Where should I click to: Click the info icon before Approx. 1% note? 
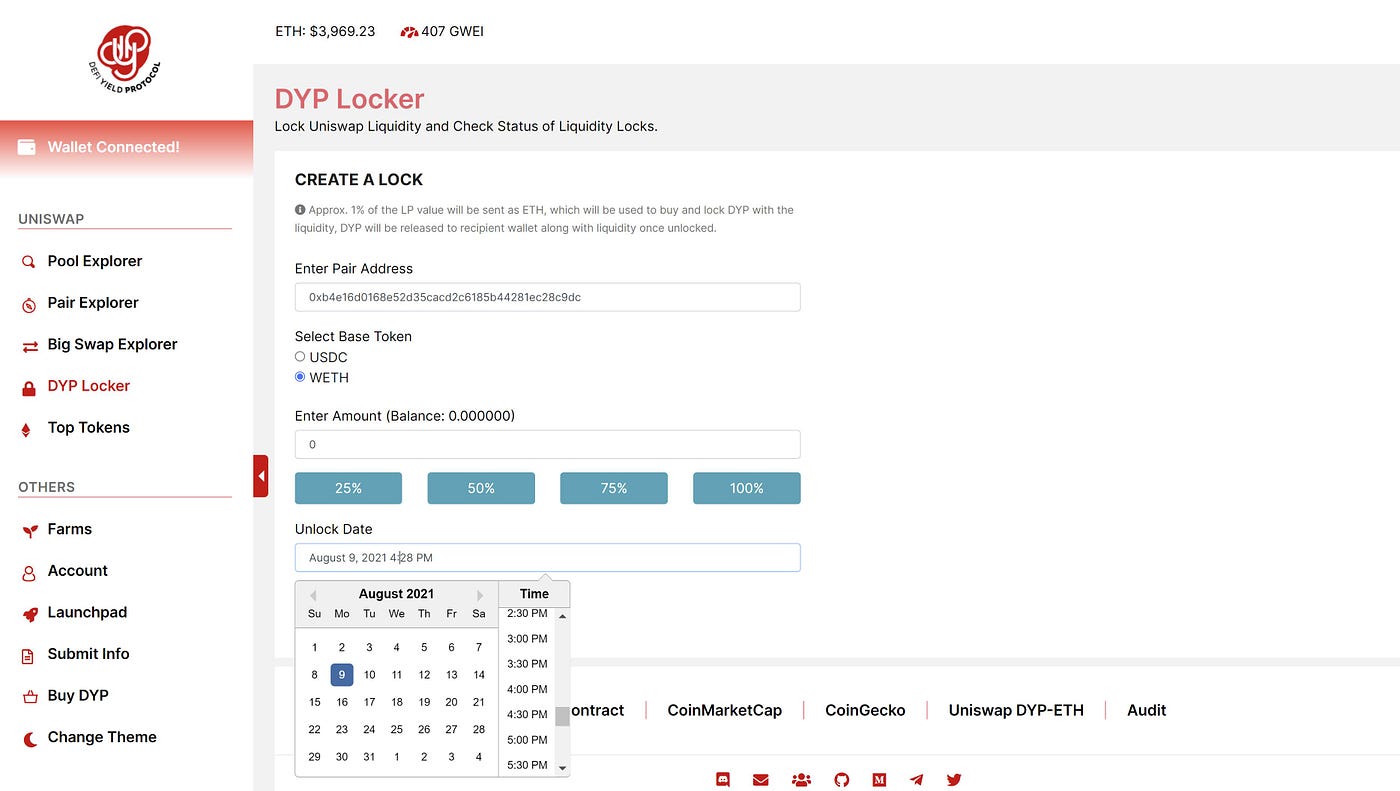tap(300, 210)
